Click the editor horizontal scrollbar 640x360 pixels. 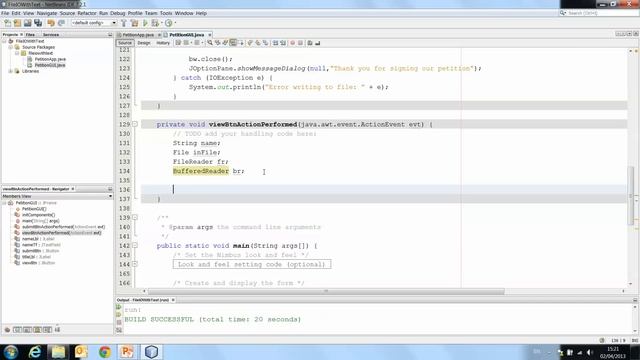click(x=326, y=291)
